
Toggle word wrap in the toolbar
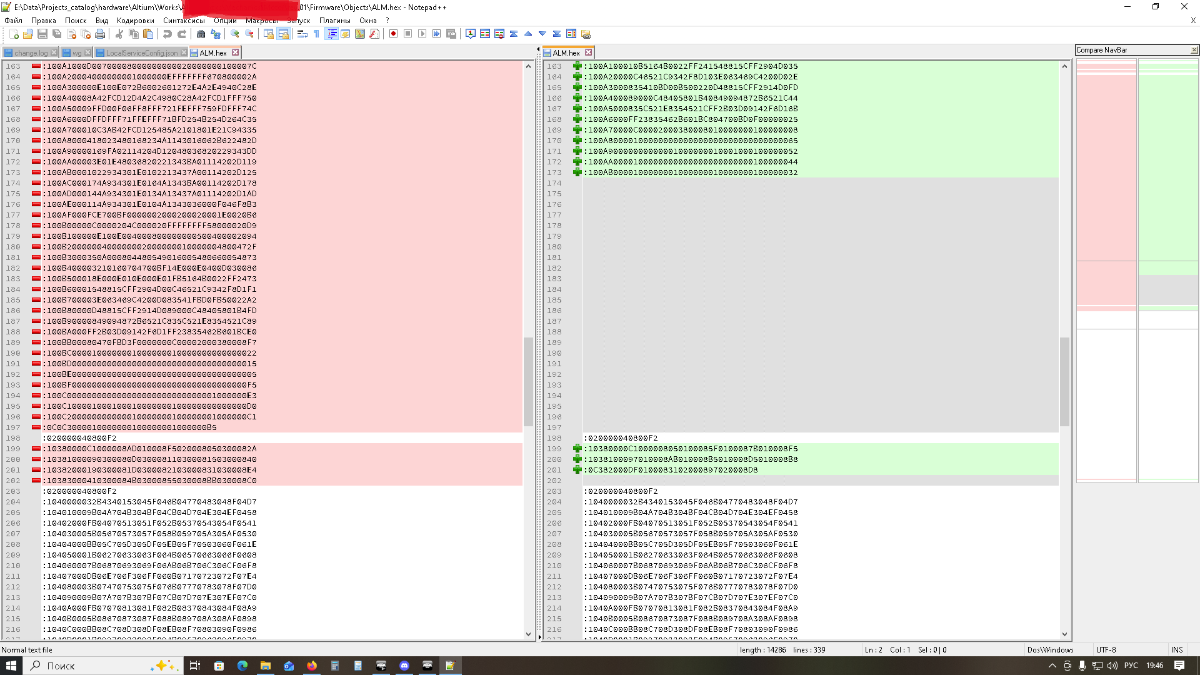(x=303, y=34)
